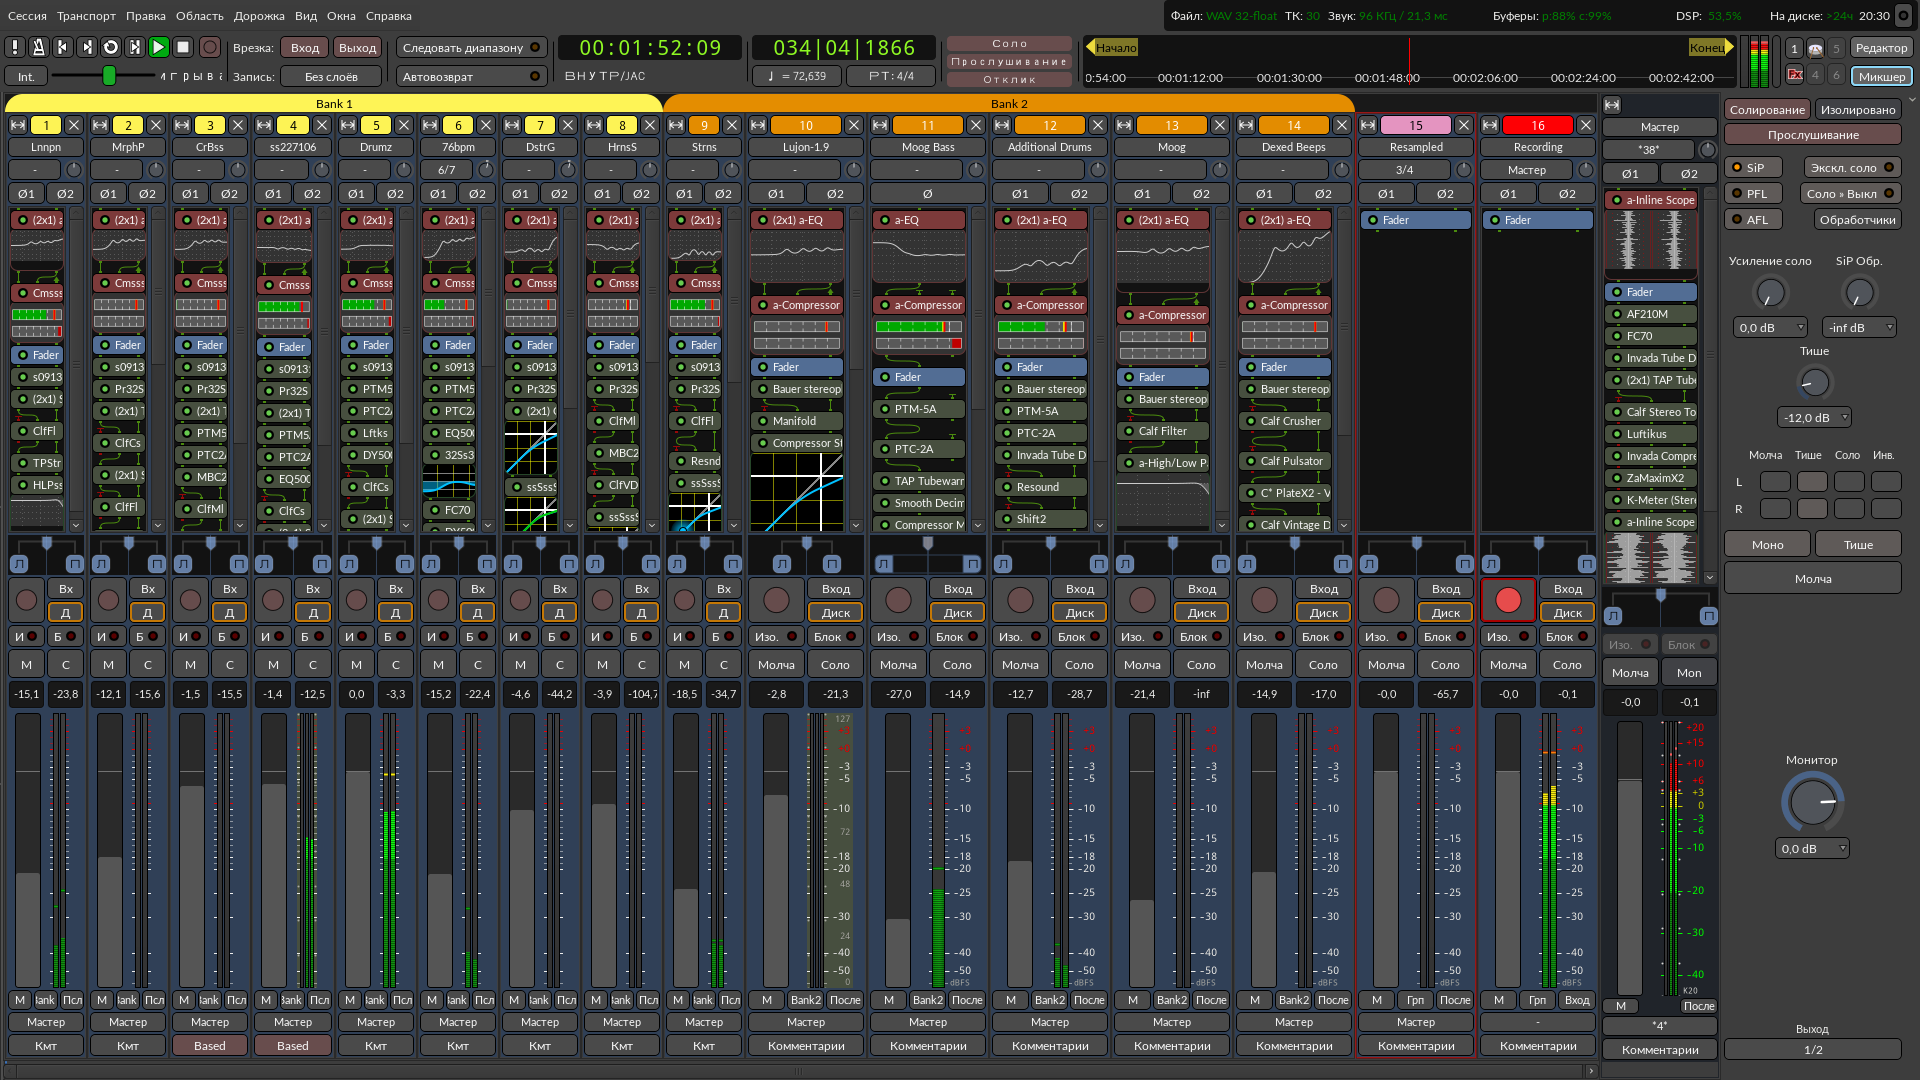Adjust the shuttle speed slider handle
Viewport: 1920px width, 1080px height.
point(109,76)
